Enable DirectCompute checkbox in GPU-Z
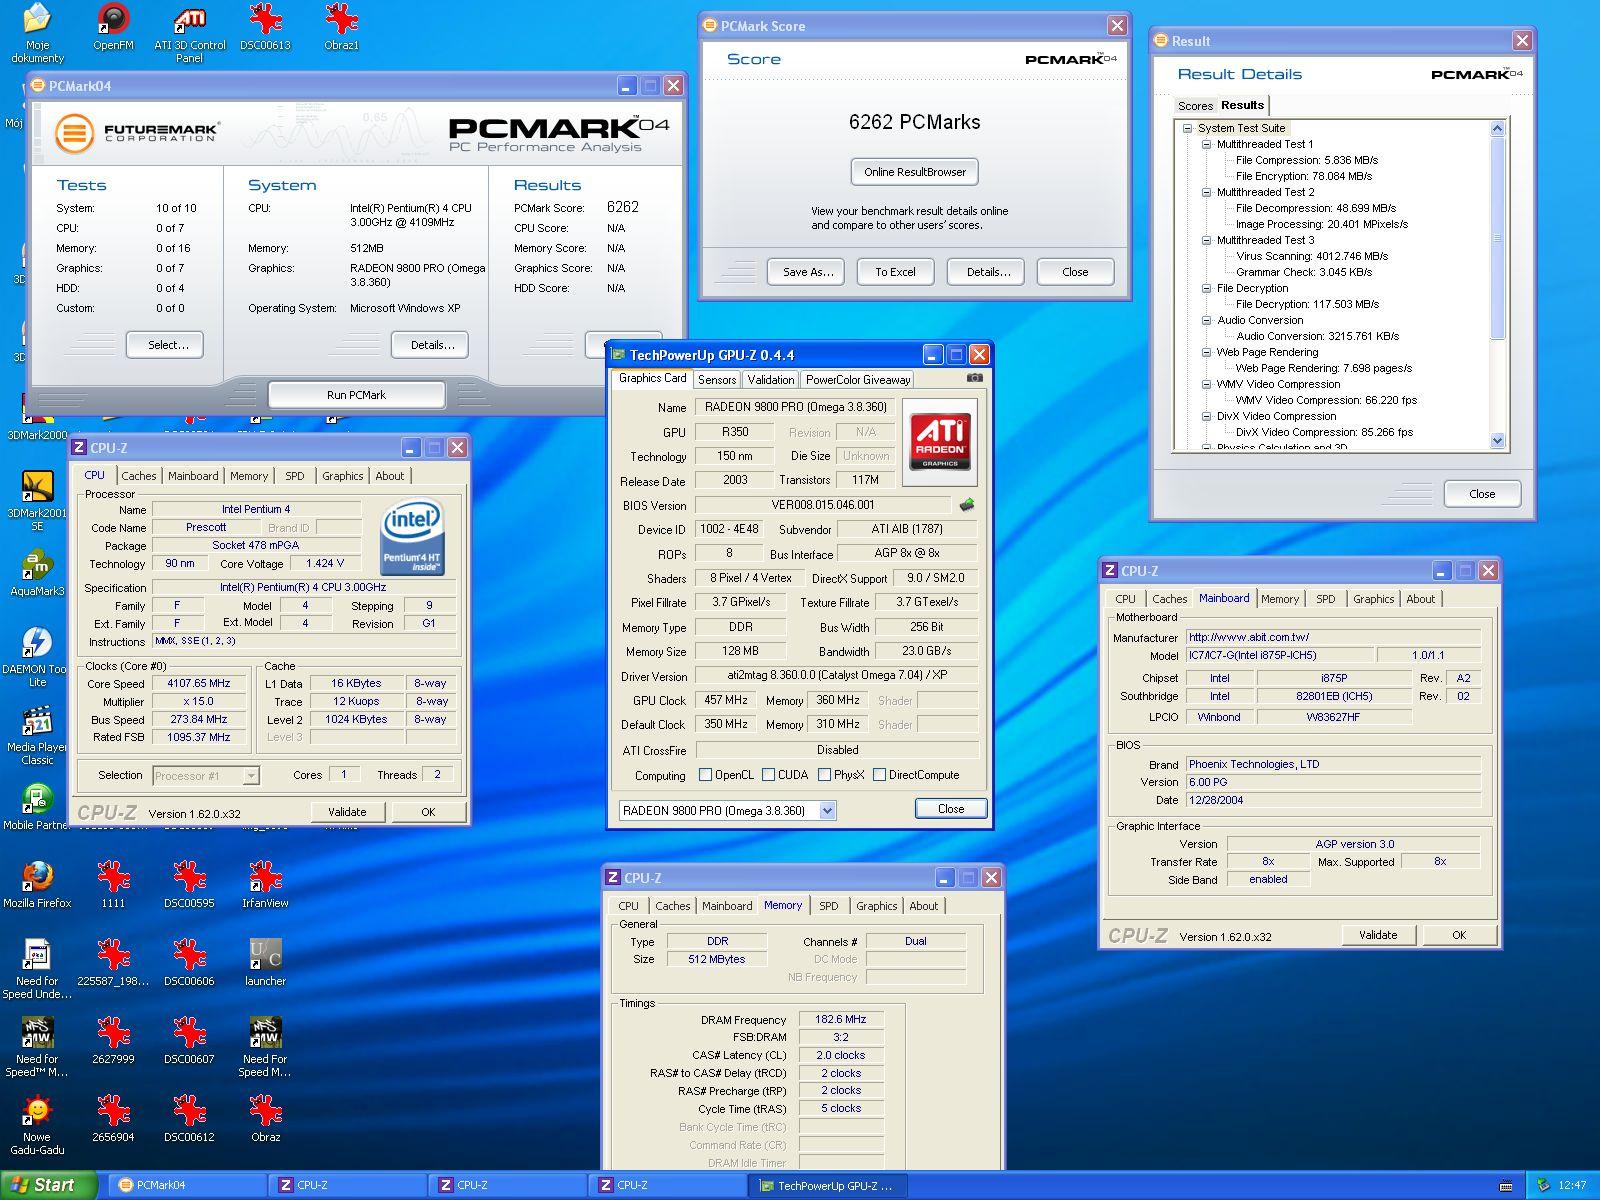 (879, 775)
